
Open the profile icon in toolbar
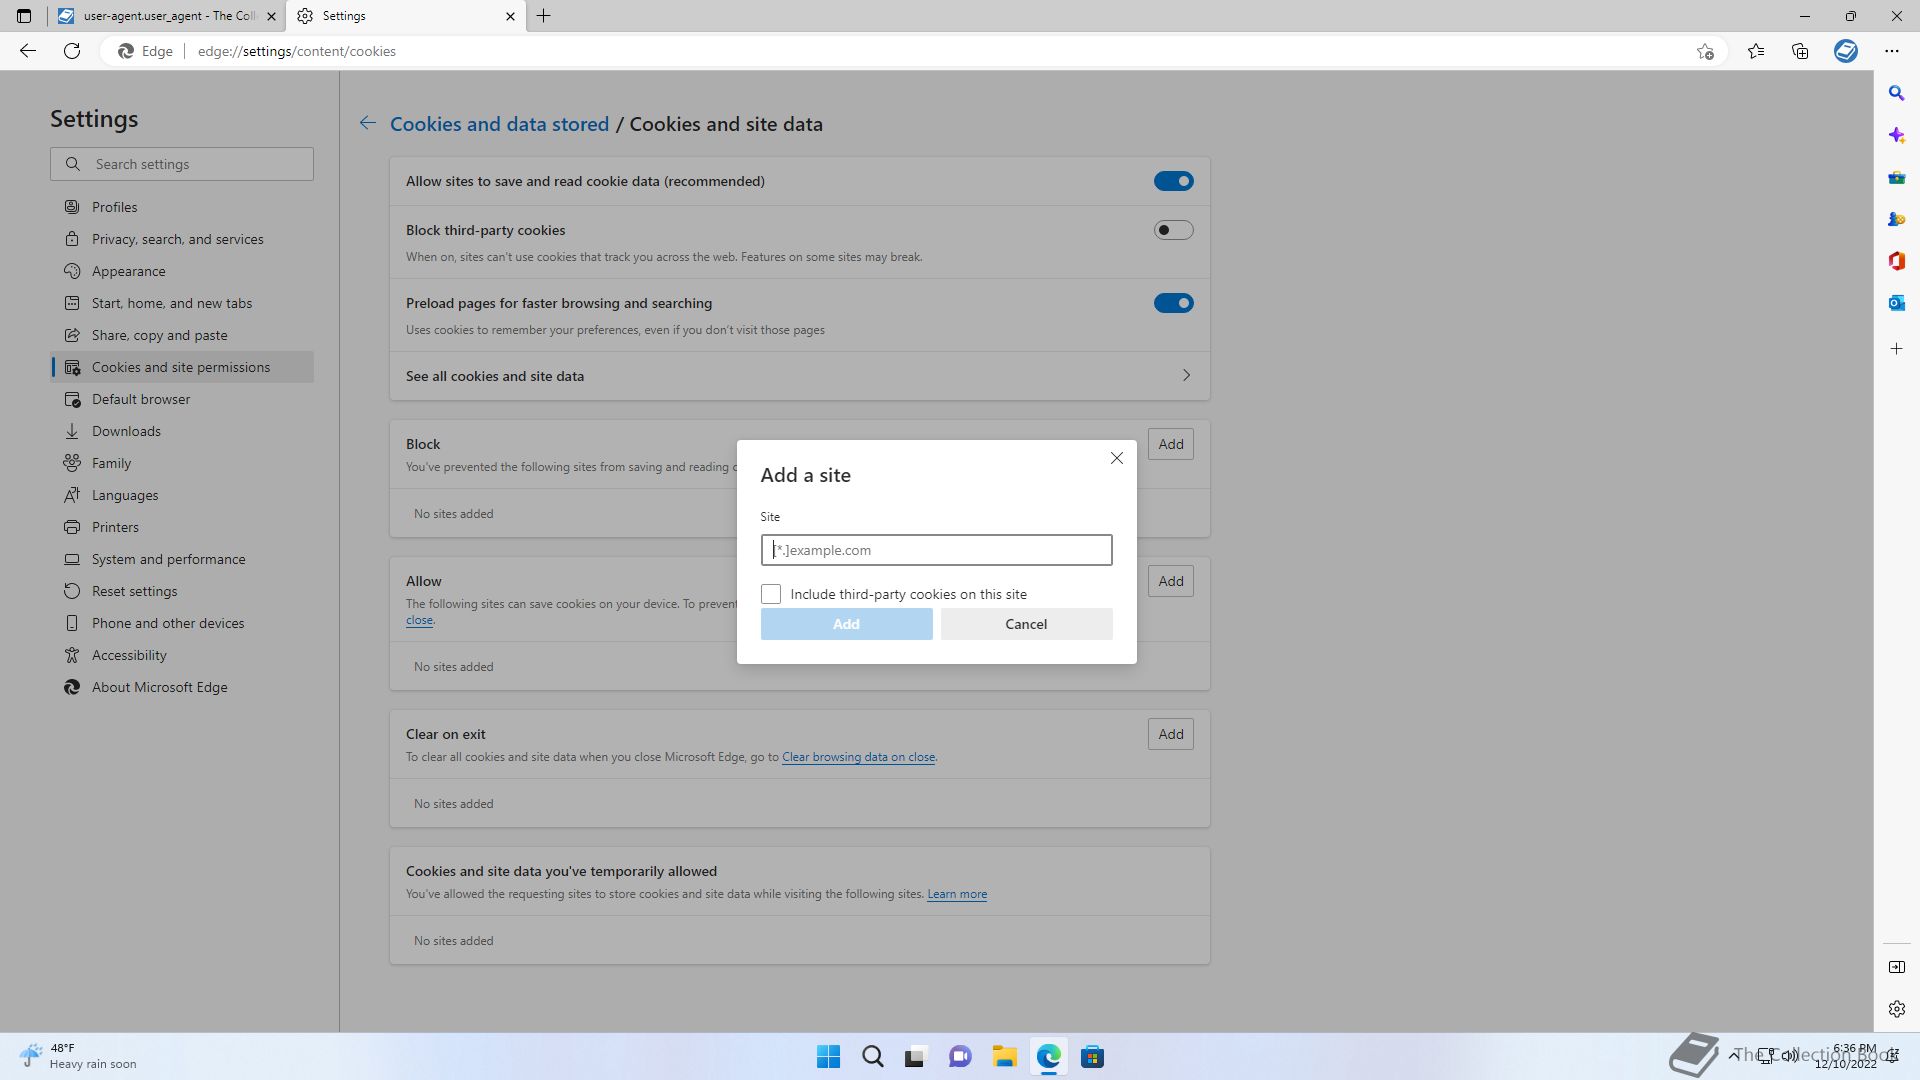pos(1846,51)
